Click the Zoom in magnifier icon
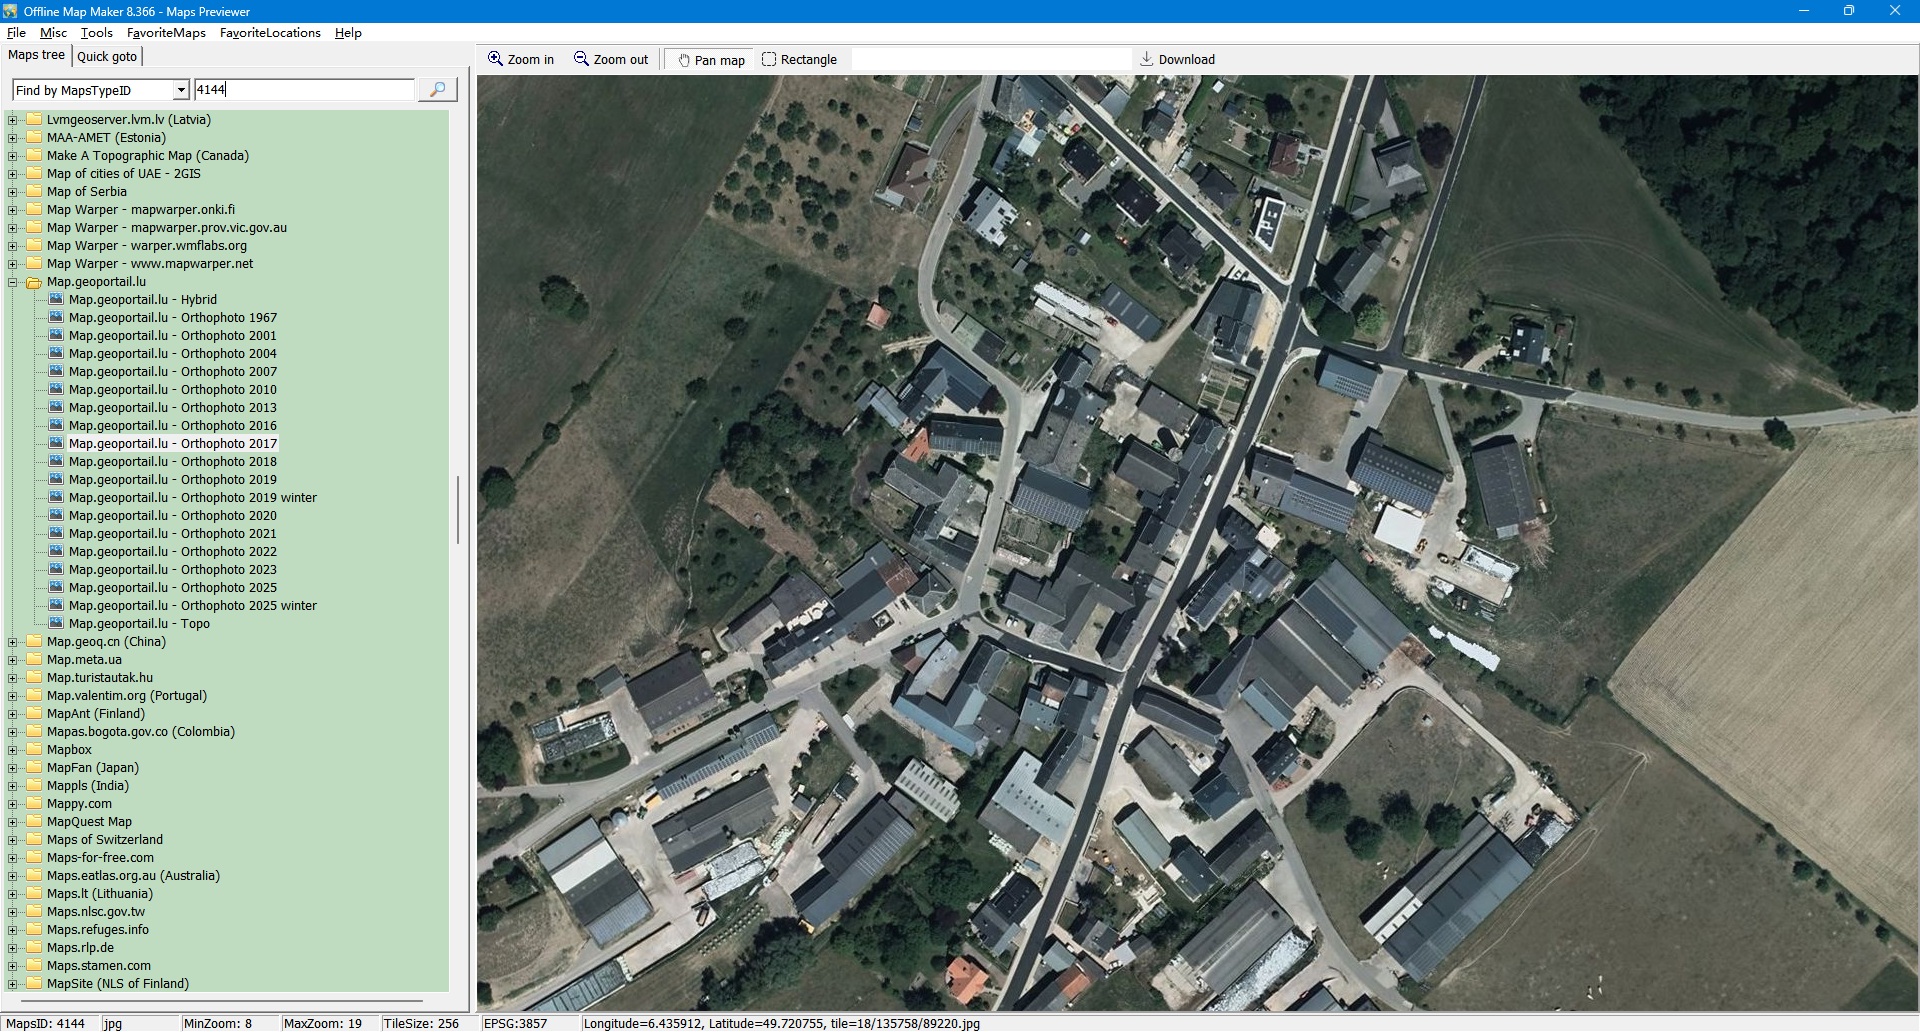This screenshot has height=1032, width=1920. [495, 59]
